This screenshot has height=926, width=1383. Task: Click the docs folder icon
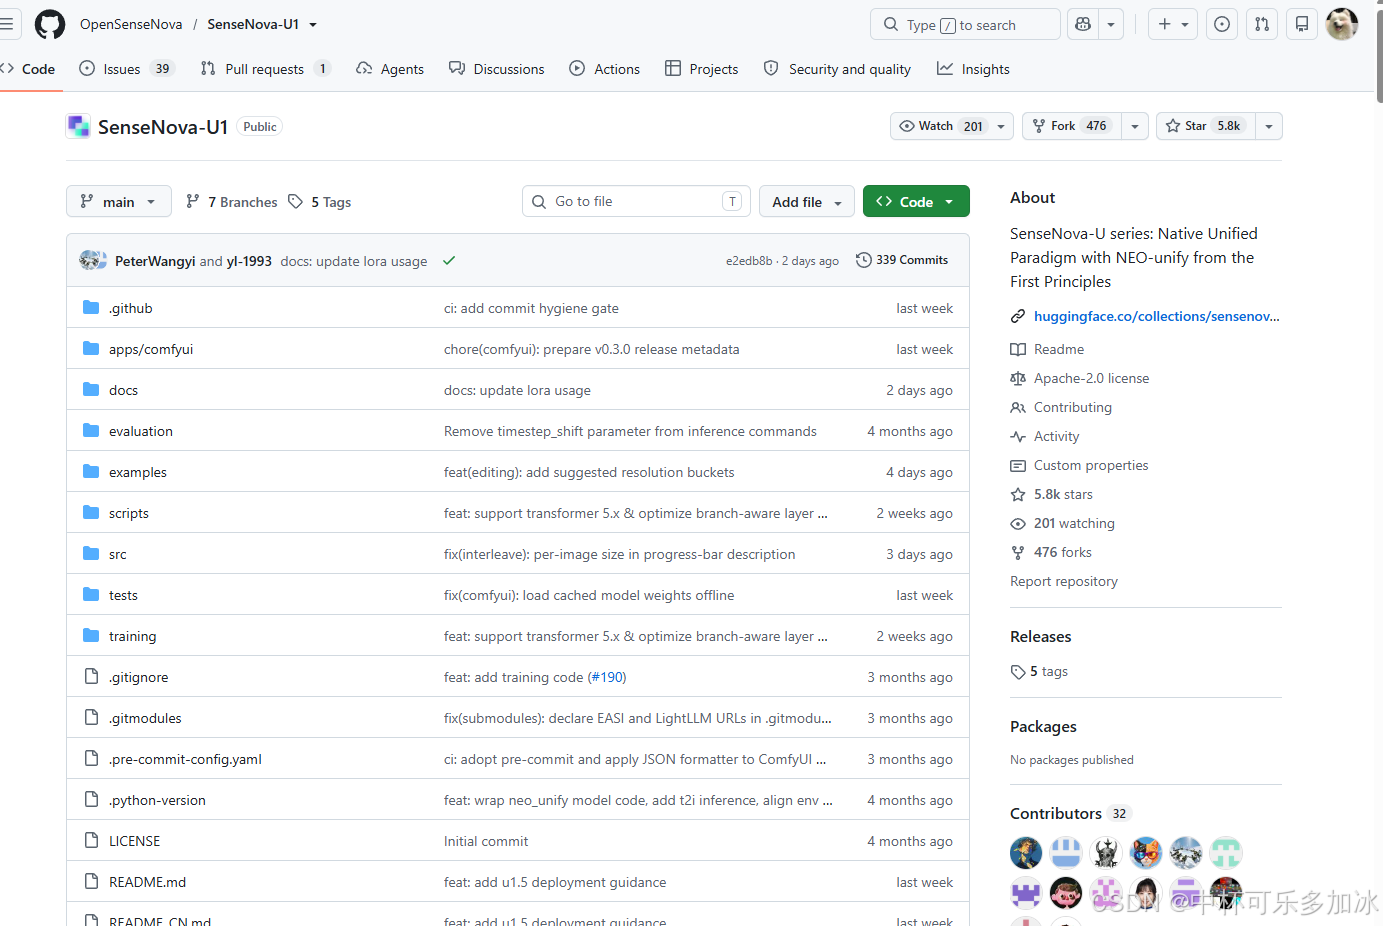(x=91, y=390)
